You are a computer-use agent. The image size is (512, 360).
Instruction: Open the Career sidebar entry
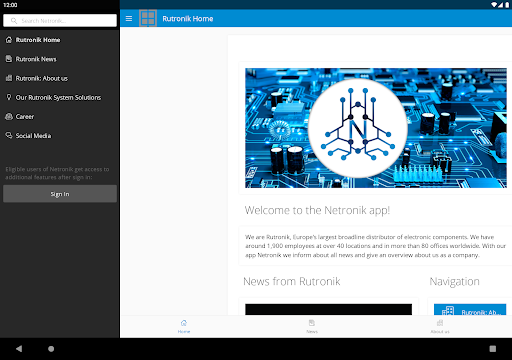[60, 117]
